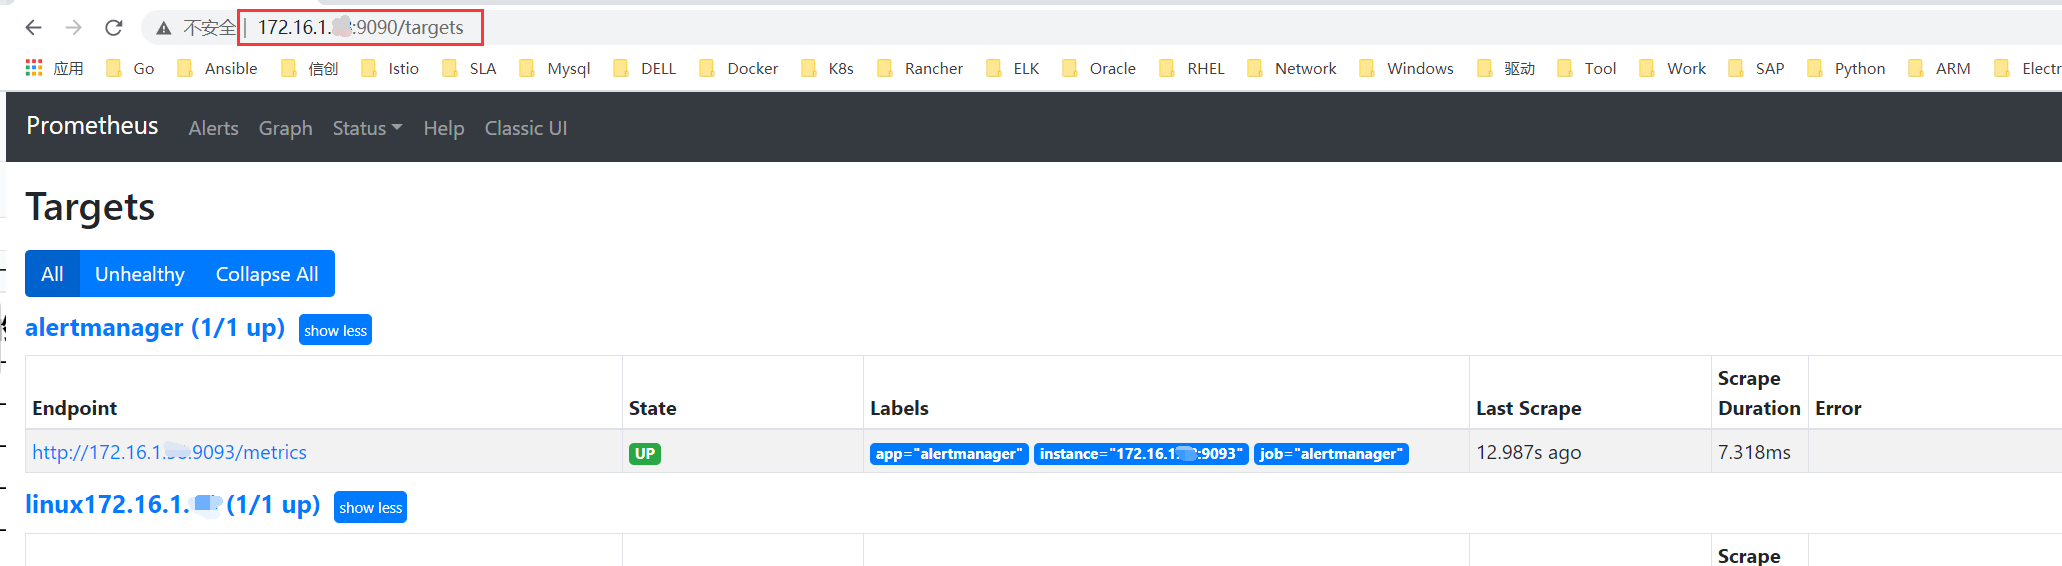Select the All targets filter
Image resolution: width=2062 pixels, height=566 pixels.
pyautogui.click(x=52, y=274)
